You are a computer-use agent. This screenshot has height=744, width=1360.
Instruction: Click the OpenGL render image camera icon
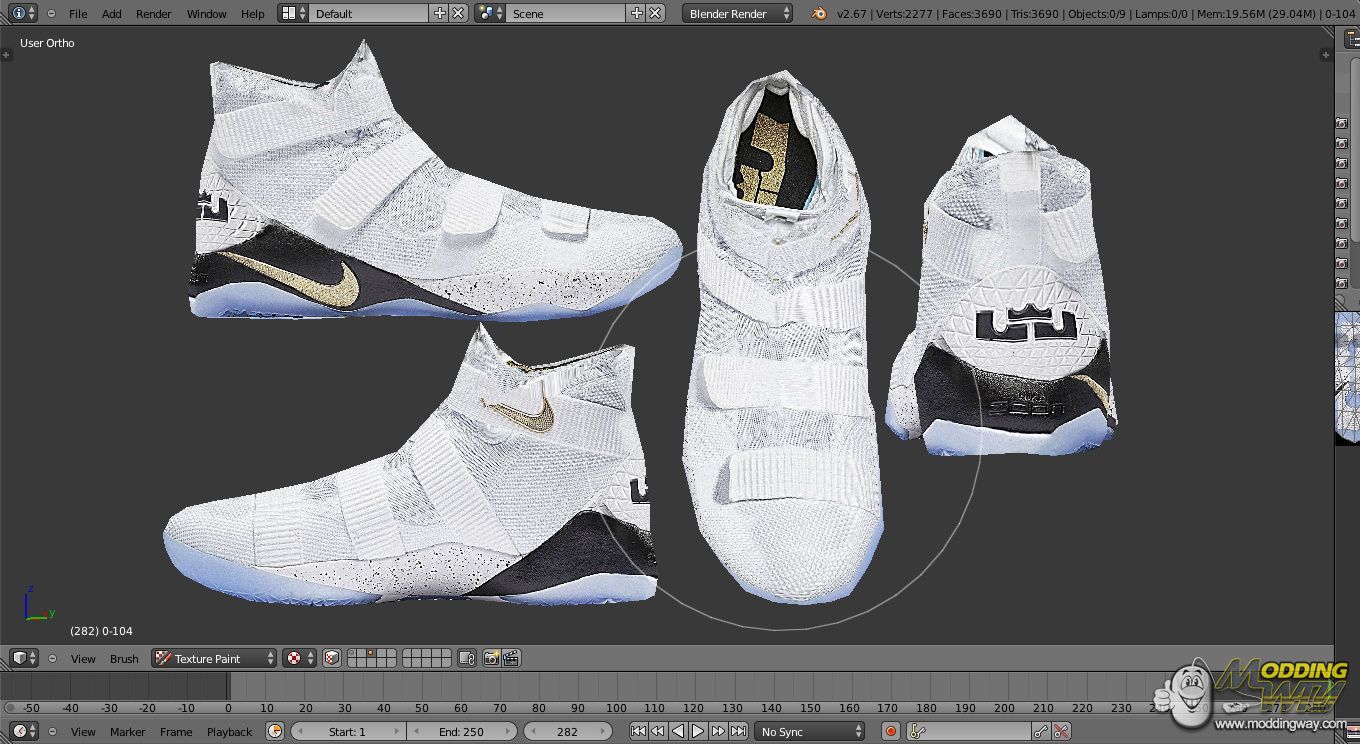point(491,658)
